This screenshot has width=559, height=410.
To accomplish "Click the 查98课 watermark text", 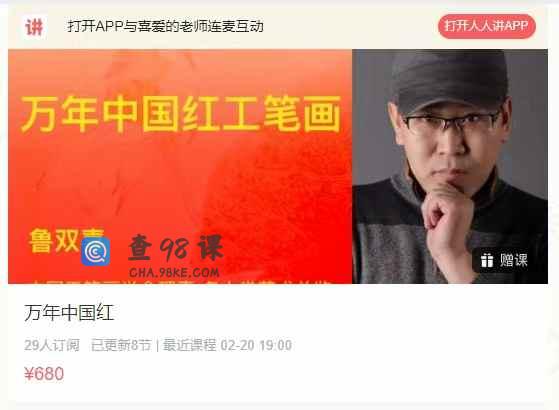I will coord(175,248).
